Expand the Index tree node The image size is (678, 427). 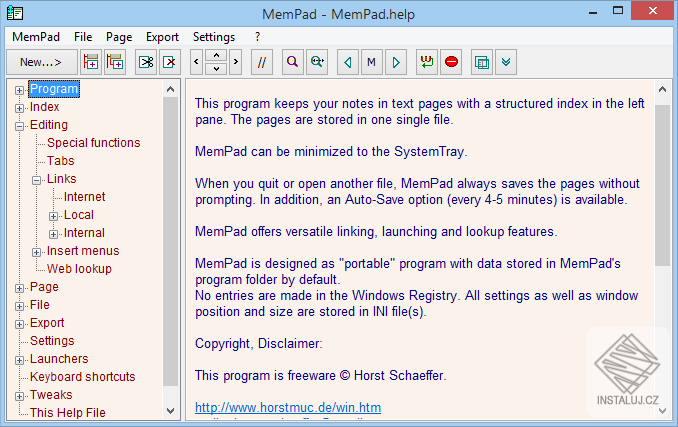click(19, 108)
